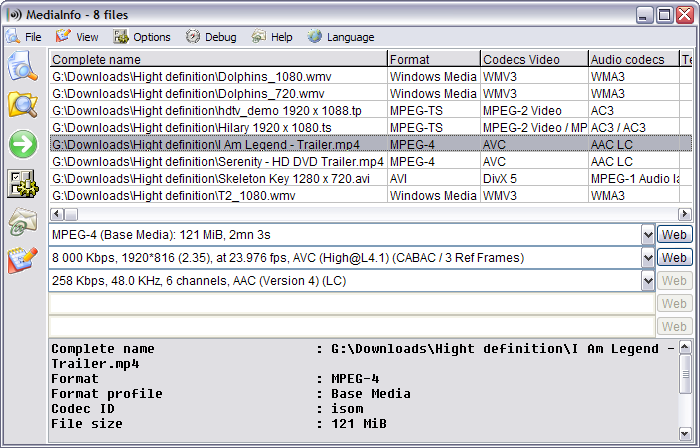Click the video stream summary text field
The width and height of the screenshot is (700, 448).
[346, 257]
